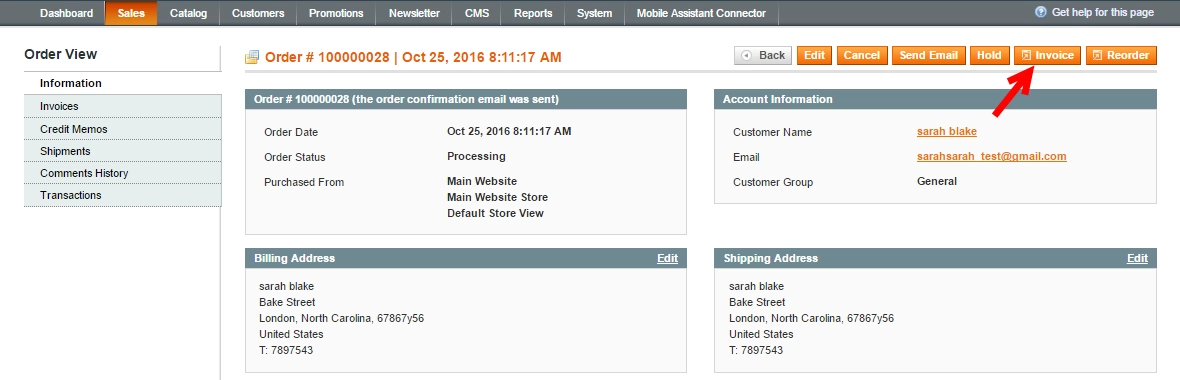The width and height of the screenshot is (1180, 380).
Task: Click United States in Billing Address
Action: (291, 334)
